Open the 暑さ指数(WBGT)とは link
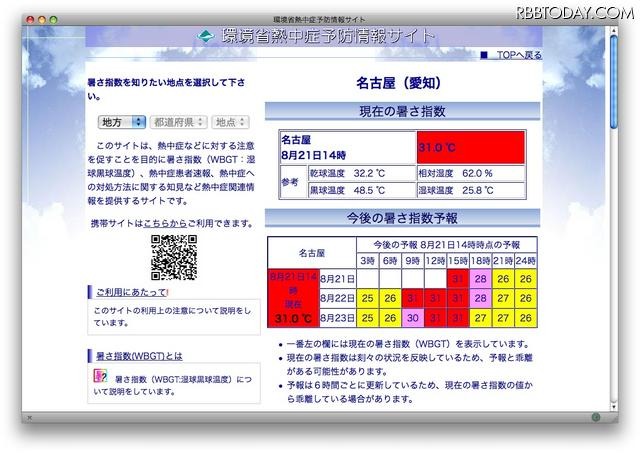The height and width of the screenshot is (453, 640). pos(139,356)
